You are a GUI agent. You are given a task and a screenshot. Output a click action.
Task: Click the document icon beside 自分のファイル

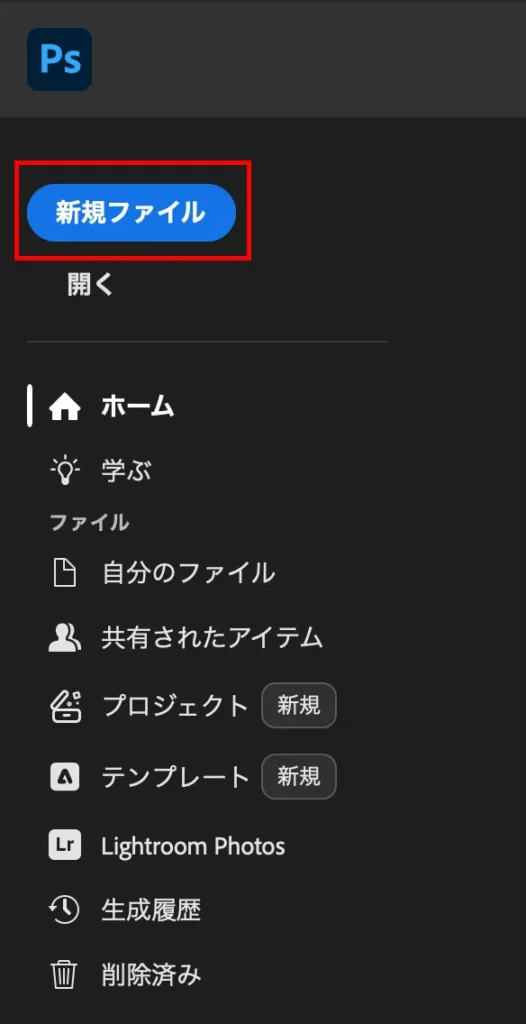(x=65, y=573)
